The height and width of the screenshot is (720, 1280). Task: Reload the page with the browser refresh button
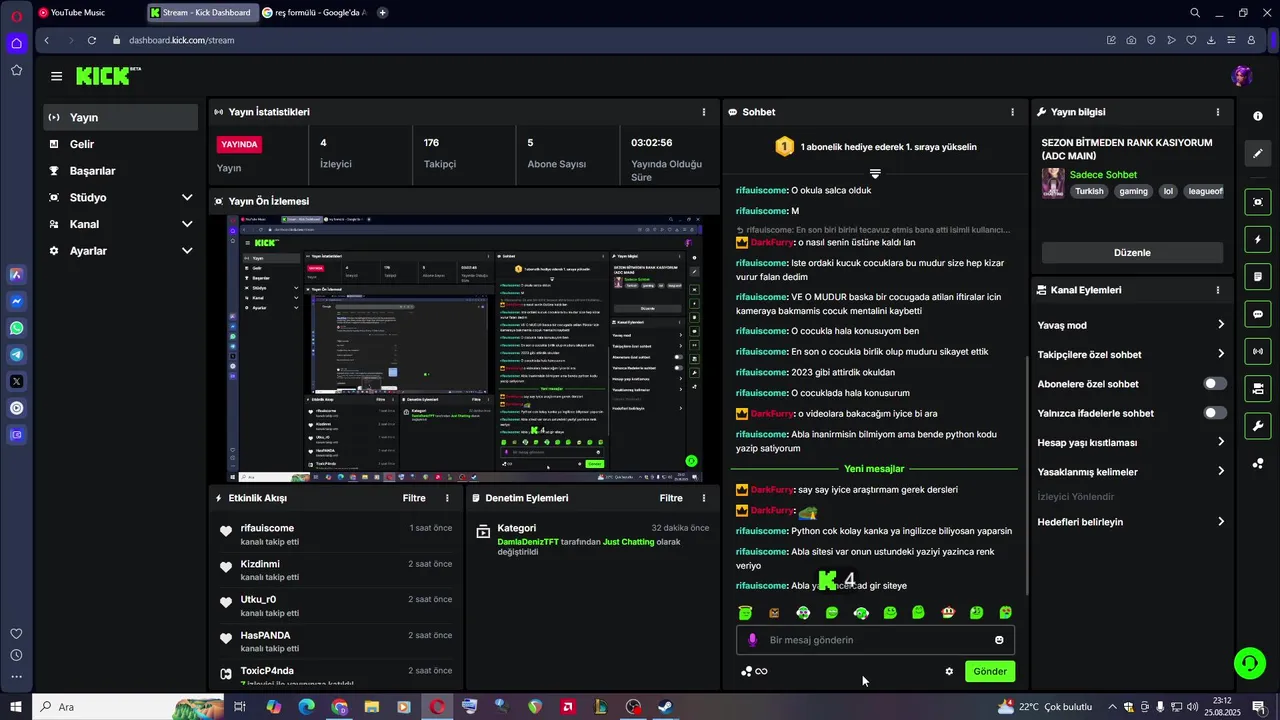click(92, 40)
